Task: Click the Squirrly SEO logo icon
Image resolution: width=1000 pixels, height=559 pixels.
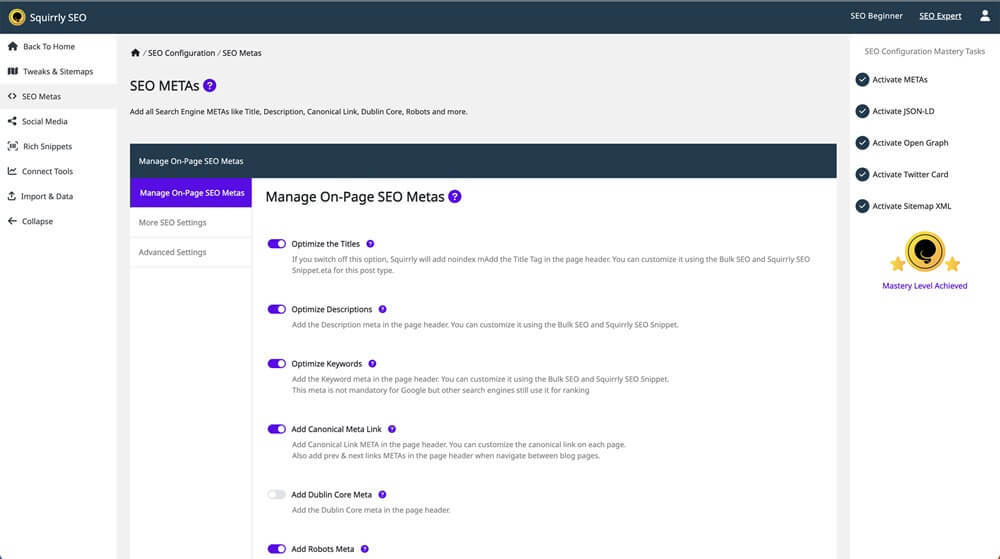Action: [17, 17]
